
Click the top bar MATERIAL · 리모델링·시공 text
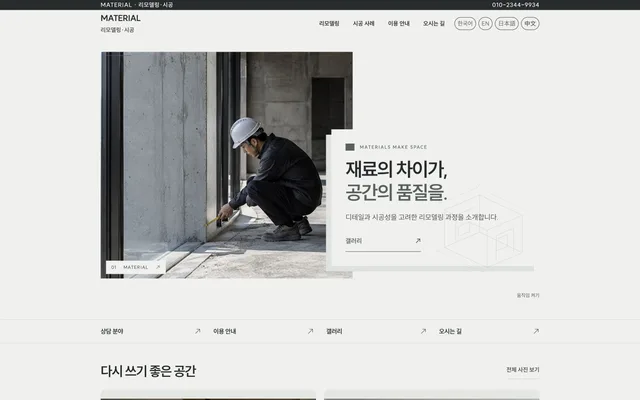click(137, 5)
